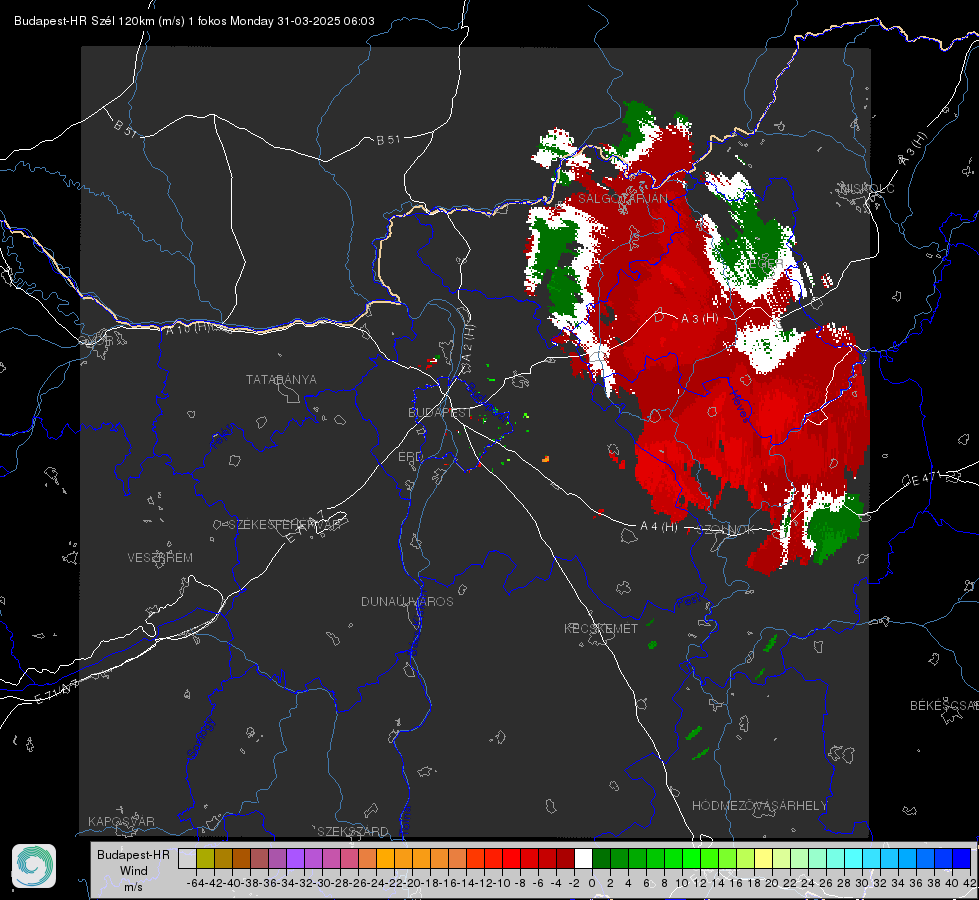Click the DUNAÚJVÁROS city label
This screenshot has width=979, height=900.
pyautogui.click(x=407, y=601)
